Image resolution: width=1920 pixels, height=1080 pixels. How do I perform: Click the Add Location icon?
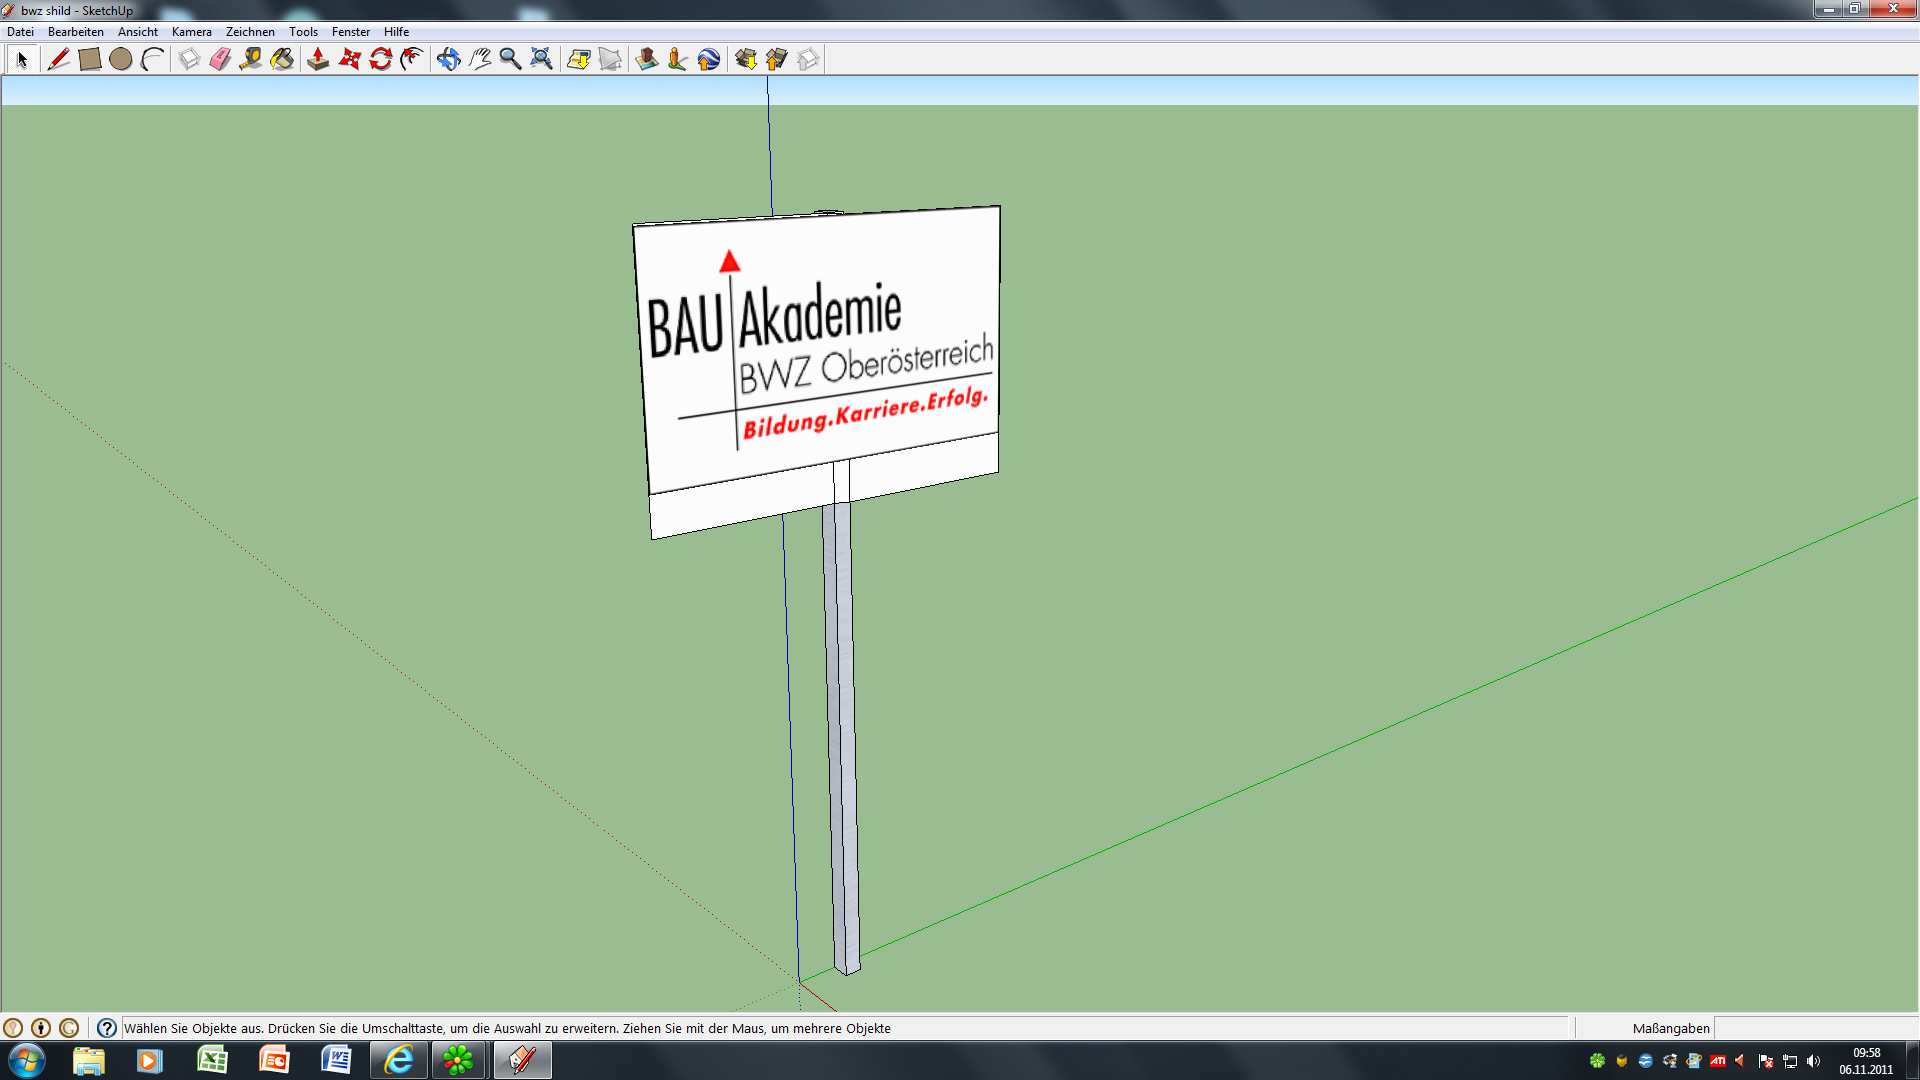pyautogui.click(x=578, y=60)
